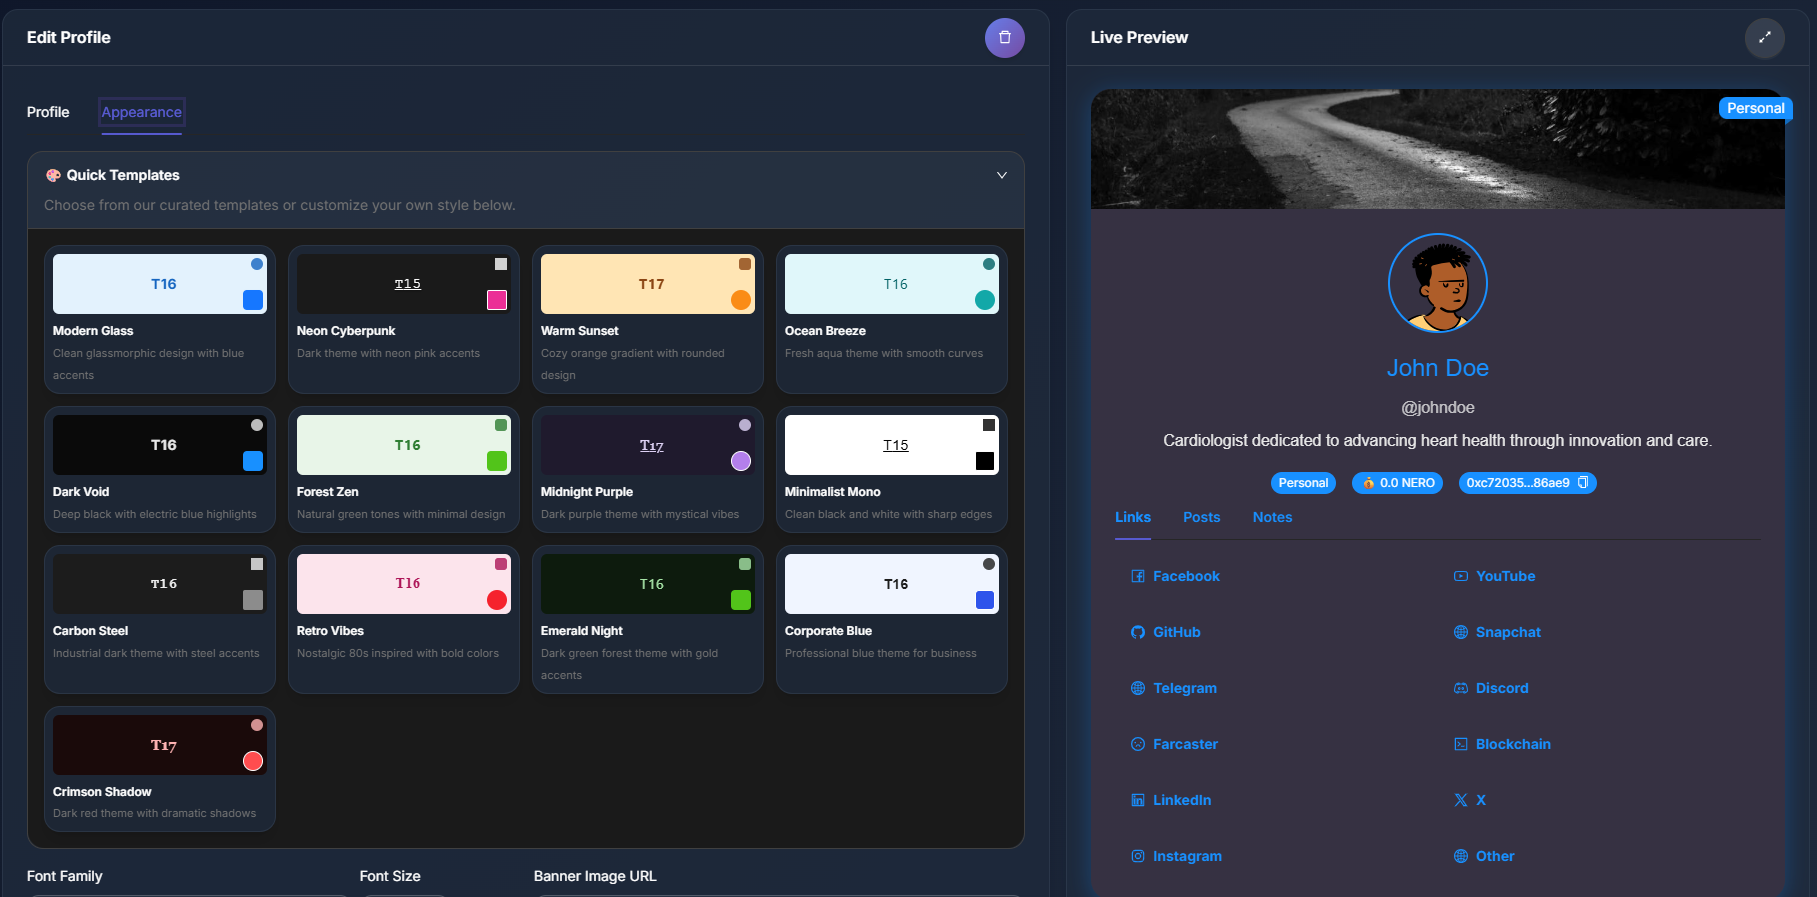Open the Telegram link
This screenshot has width=1817, height=897.
[x=1184, y=688]
